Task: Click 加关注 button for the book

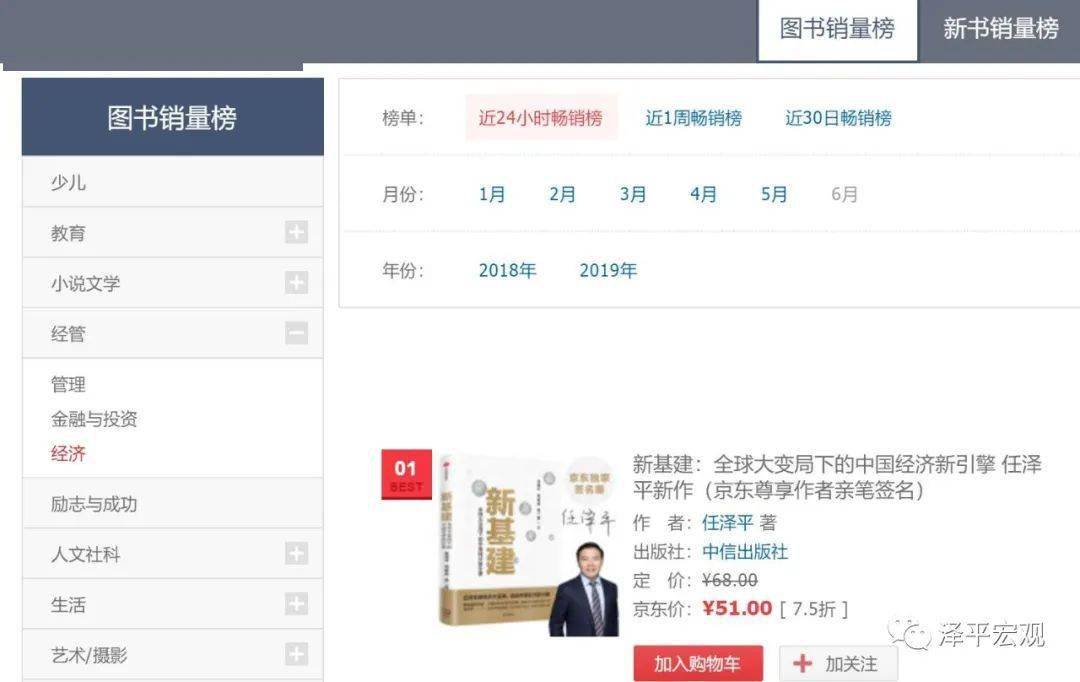Action: 838,663
